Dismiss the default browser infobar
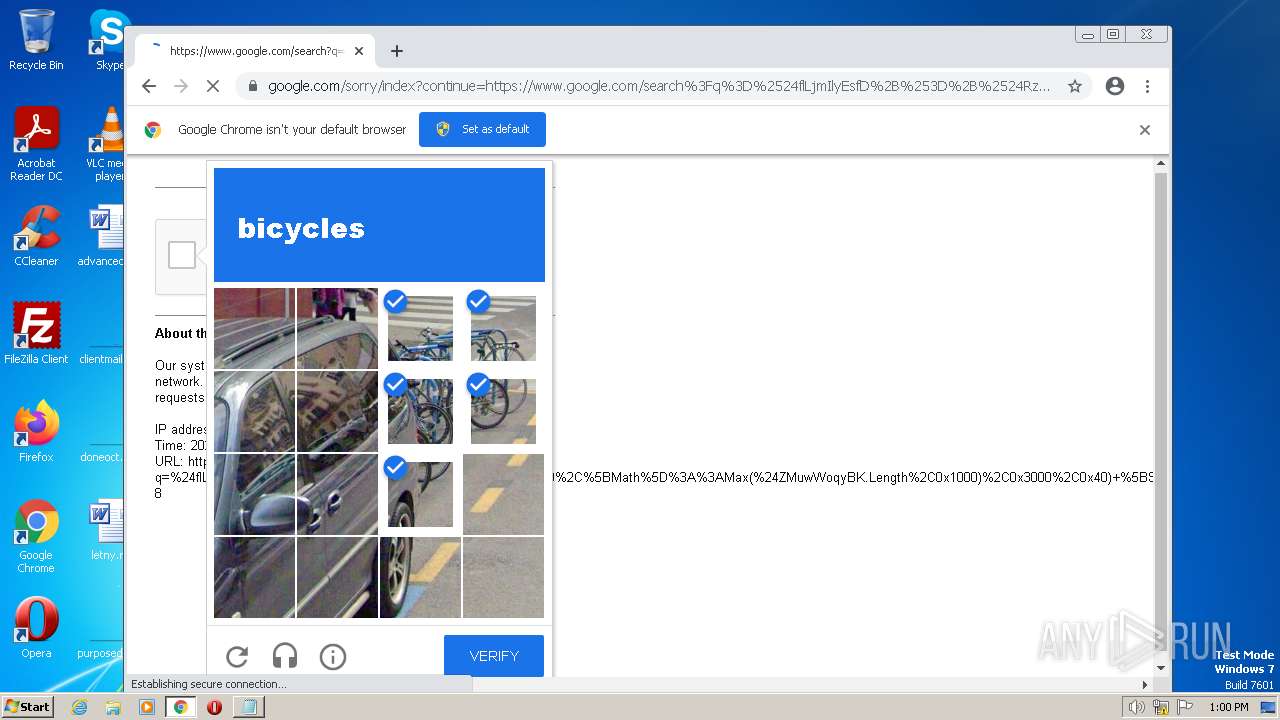 click(1145, 129)
